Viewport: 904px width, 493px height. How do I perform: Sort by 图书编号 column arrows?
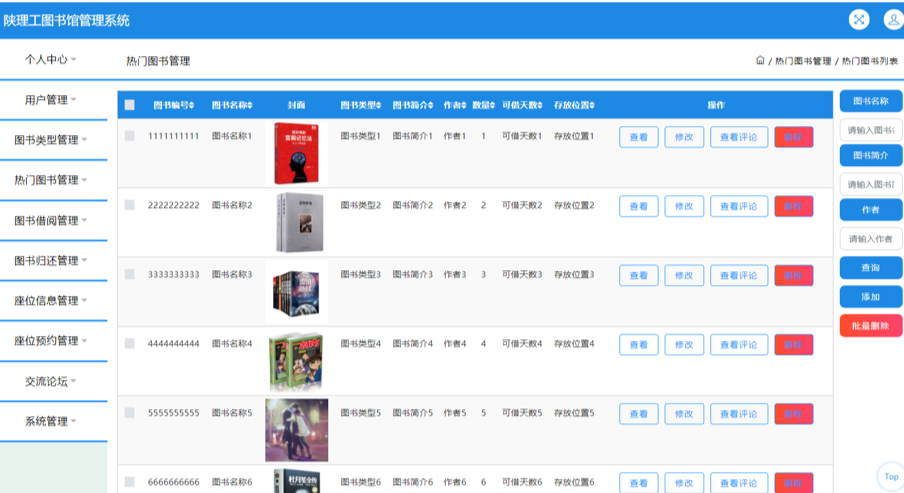[191, 105]
